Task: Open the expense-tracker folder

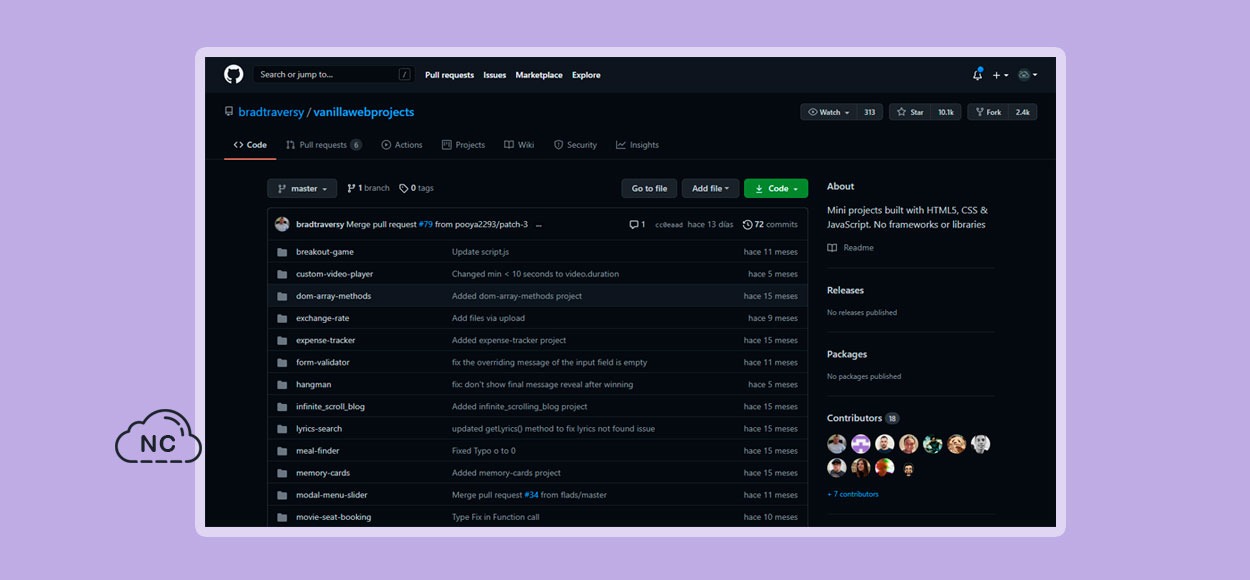Action: pyautogui.click(x=326, y=340)
